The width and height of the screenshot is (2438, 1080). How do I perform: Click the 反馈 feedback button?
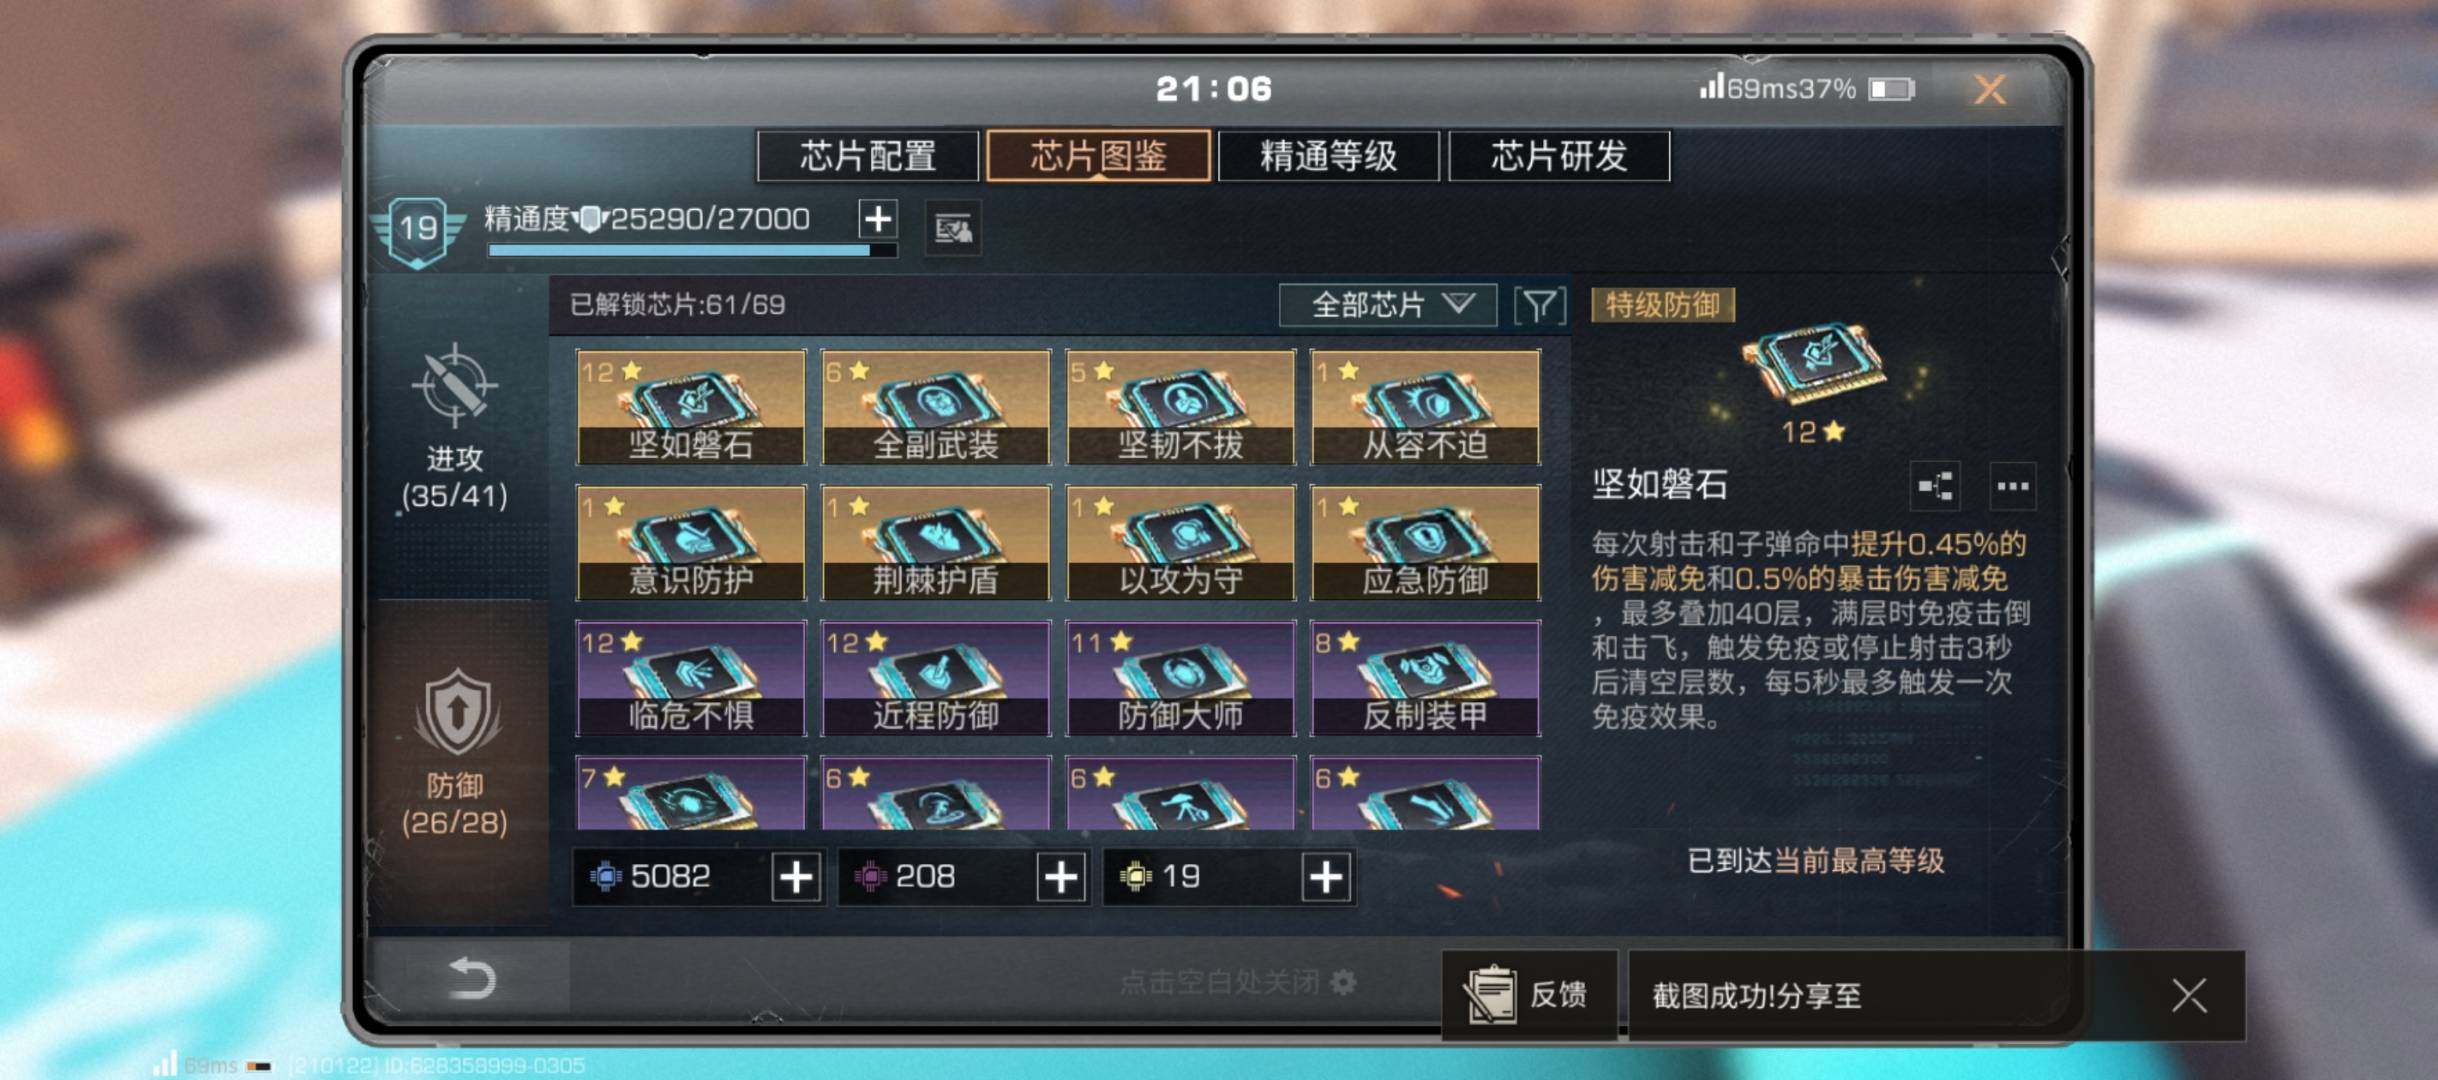point(1529,995)
